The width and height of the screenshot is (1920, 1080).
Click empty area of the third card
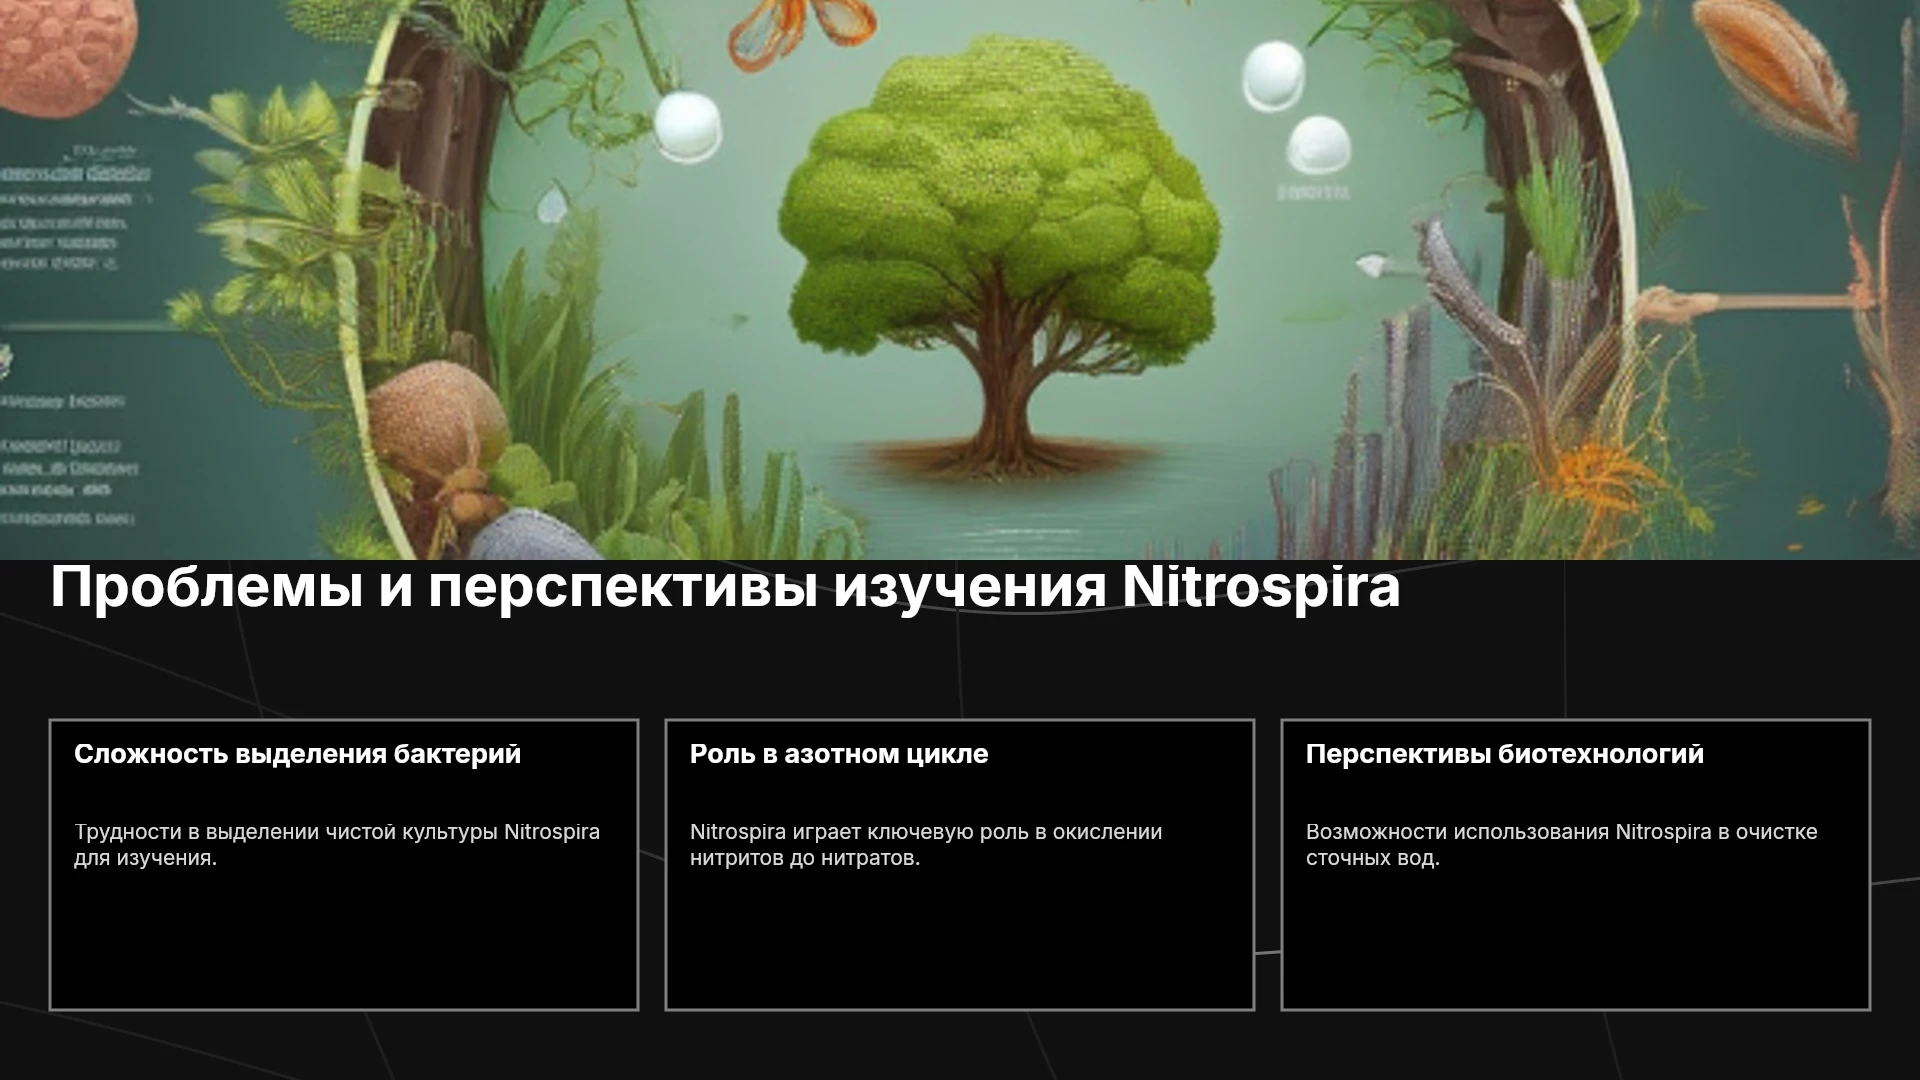coord(1575,940)
